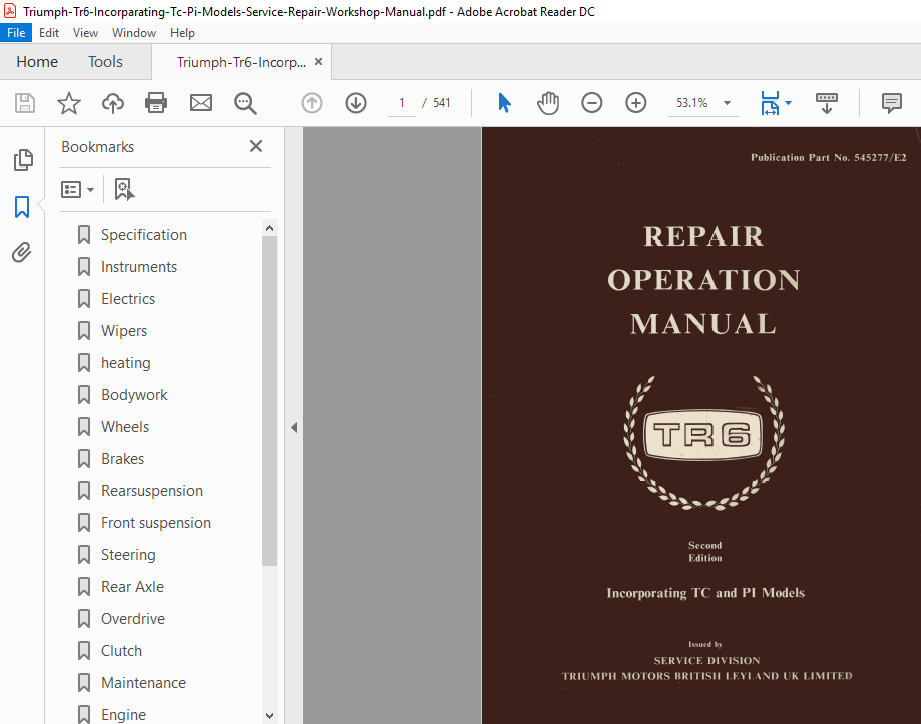Open the Edit menu
Viewport: 921px width, 724px height.
point(49,33)
